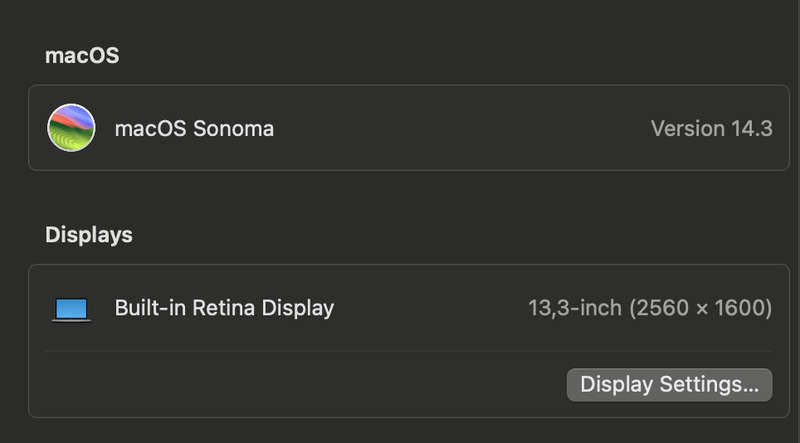Click the divider line under Built-in Retina Display
The image size is (800, 443).
[x=409, y=351]
